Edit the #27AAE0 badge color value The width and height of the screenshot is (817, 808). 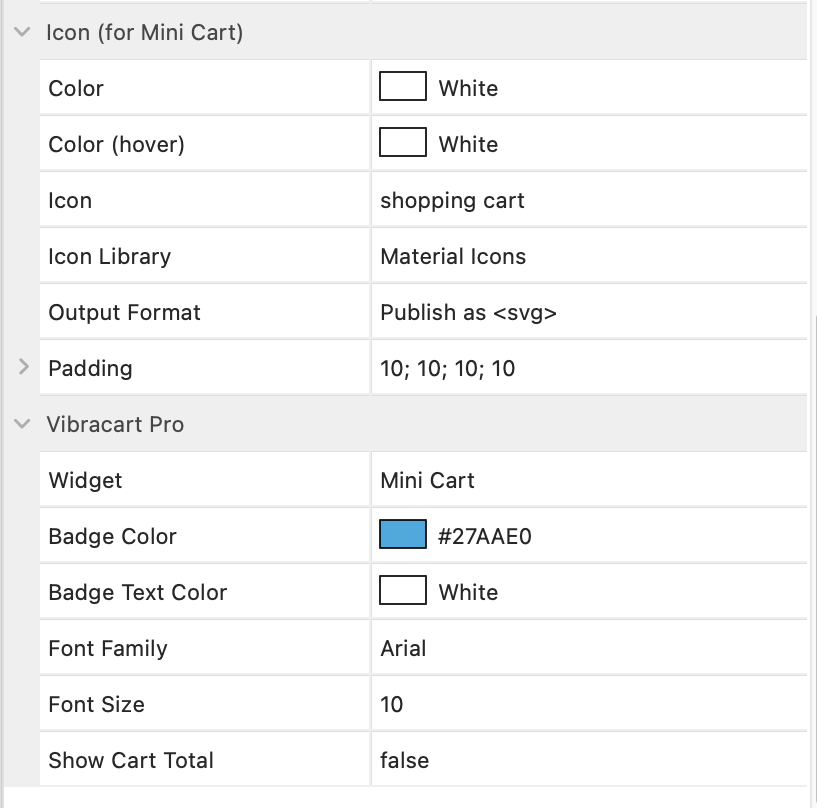(485, 536)
